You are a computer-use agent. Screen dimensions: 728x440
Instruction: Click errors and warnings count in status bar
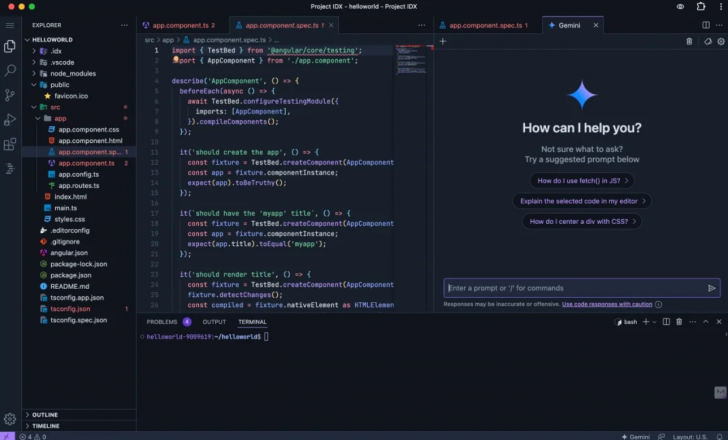pos(32,436)
